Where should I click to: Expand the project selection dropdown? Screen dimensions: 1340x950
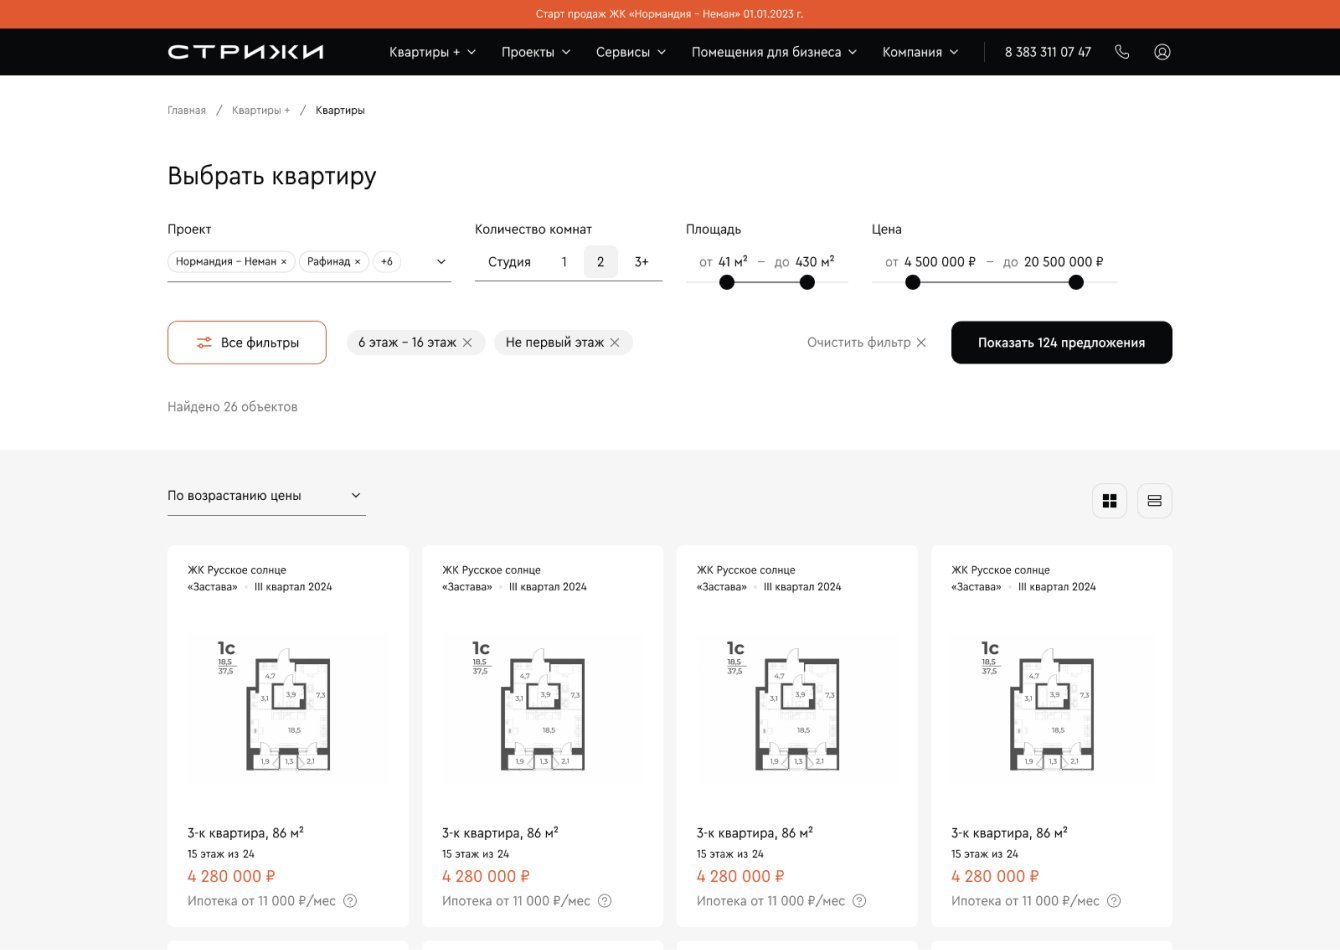coord(441,262)
